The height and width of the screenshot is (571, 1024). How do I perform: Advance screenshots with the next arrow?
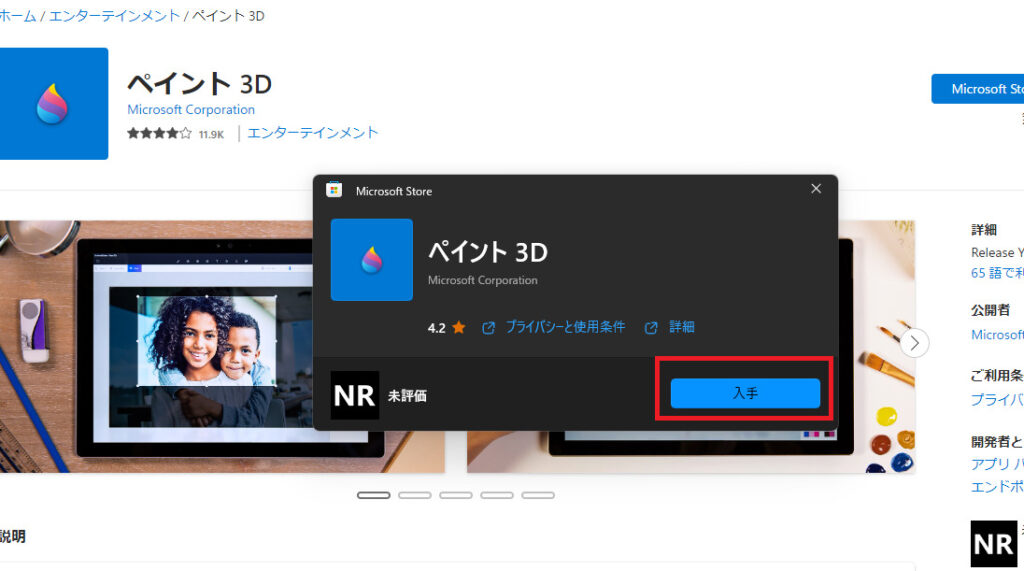(x=914, y=343)
